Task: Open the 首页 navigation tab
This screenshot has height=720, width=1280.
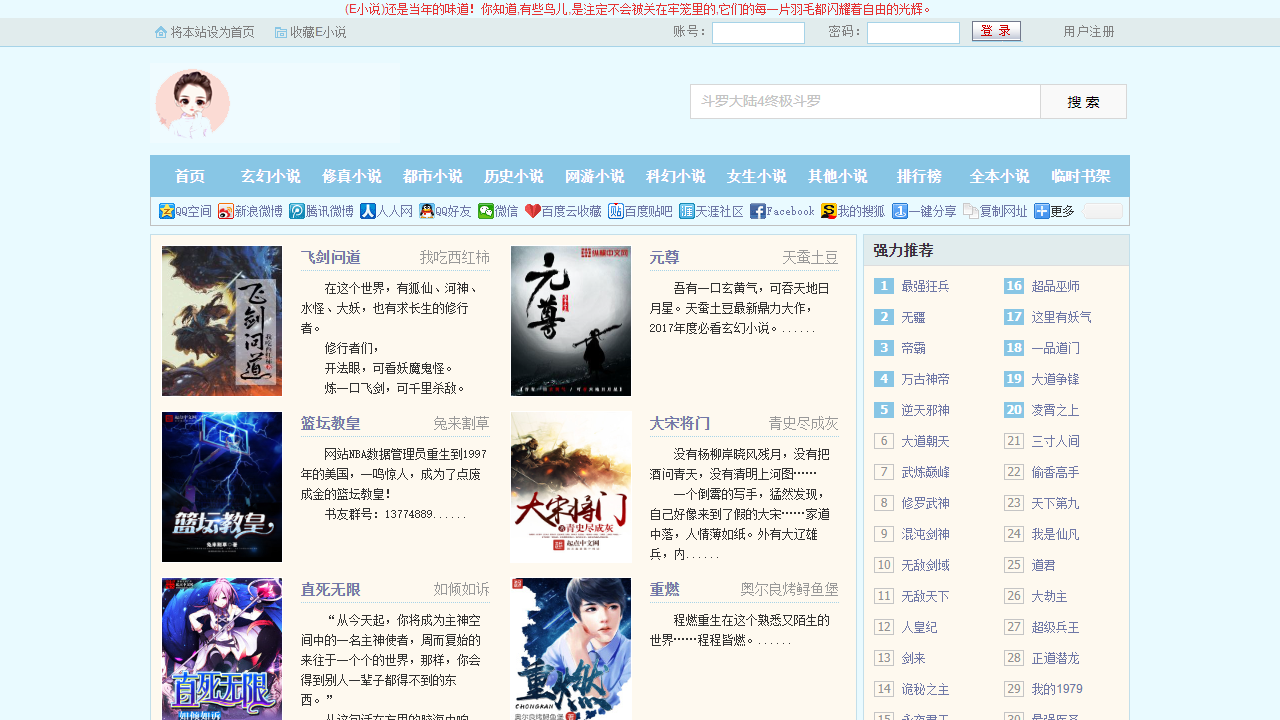Action: coord(190,176)
